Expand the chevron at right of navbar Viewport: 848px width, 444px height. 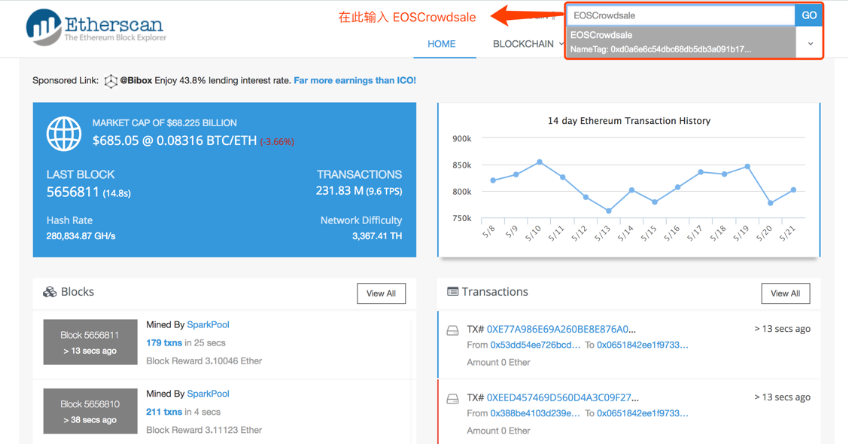point(810,44)
